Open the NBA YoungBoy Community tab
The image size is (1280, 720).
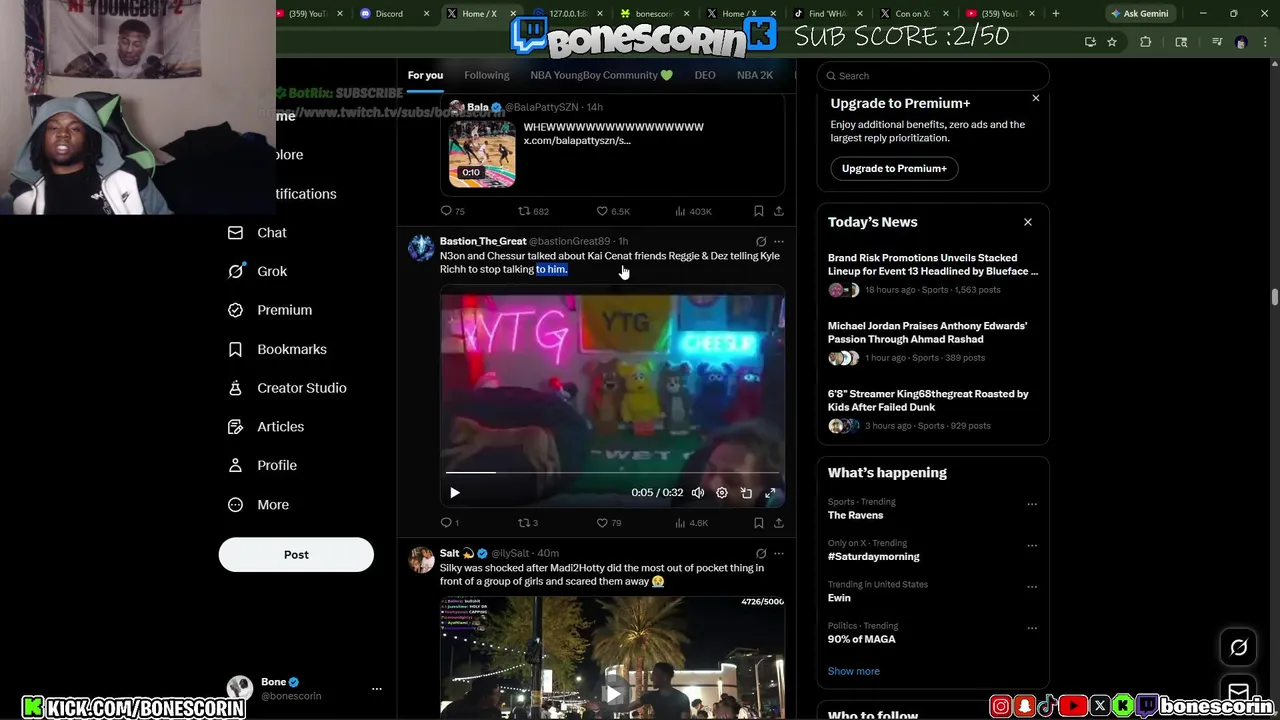[601, 75]
